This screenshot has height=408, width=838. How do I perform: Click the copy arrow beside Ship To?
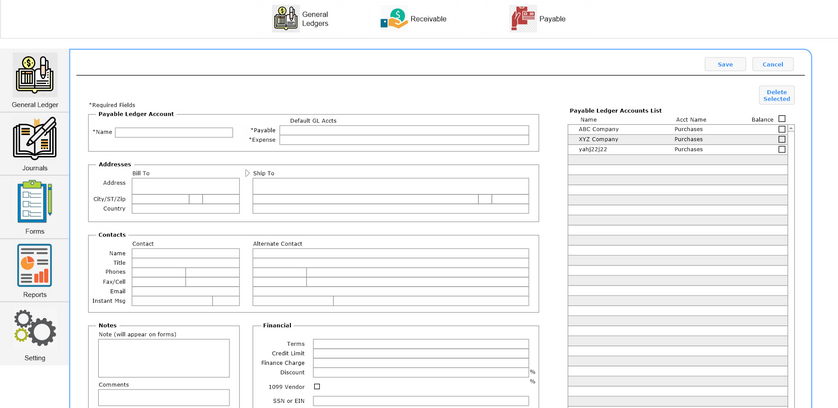[247, 173]
